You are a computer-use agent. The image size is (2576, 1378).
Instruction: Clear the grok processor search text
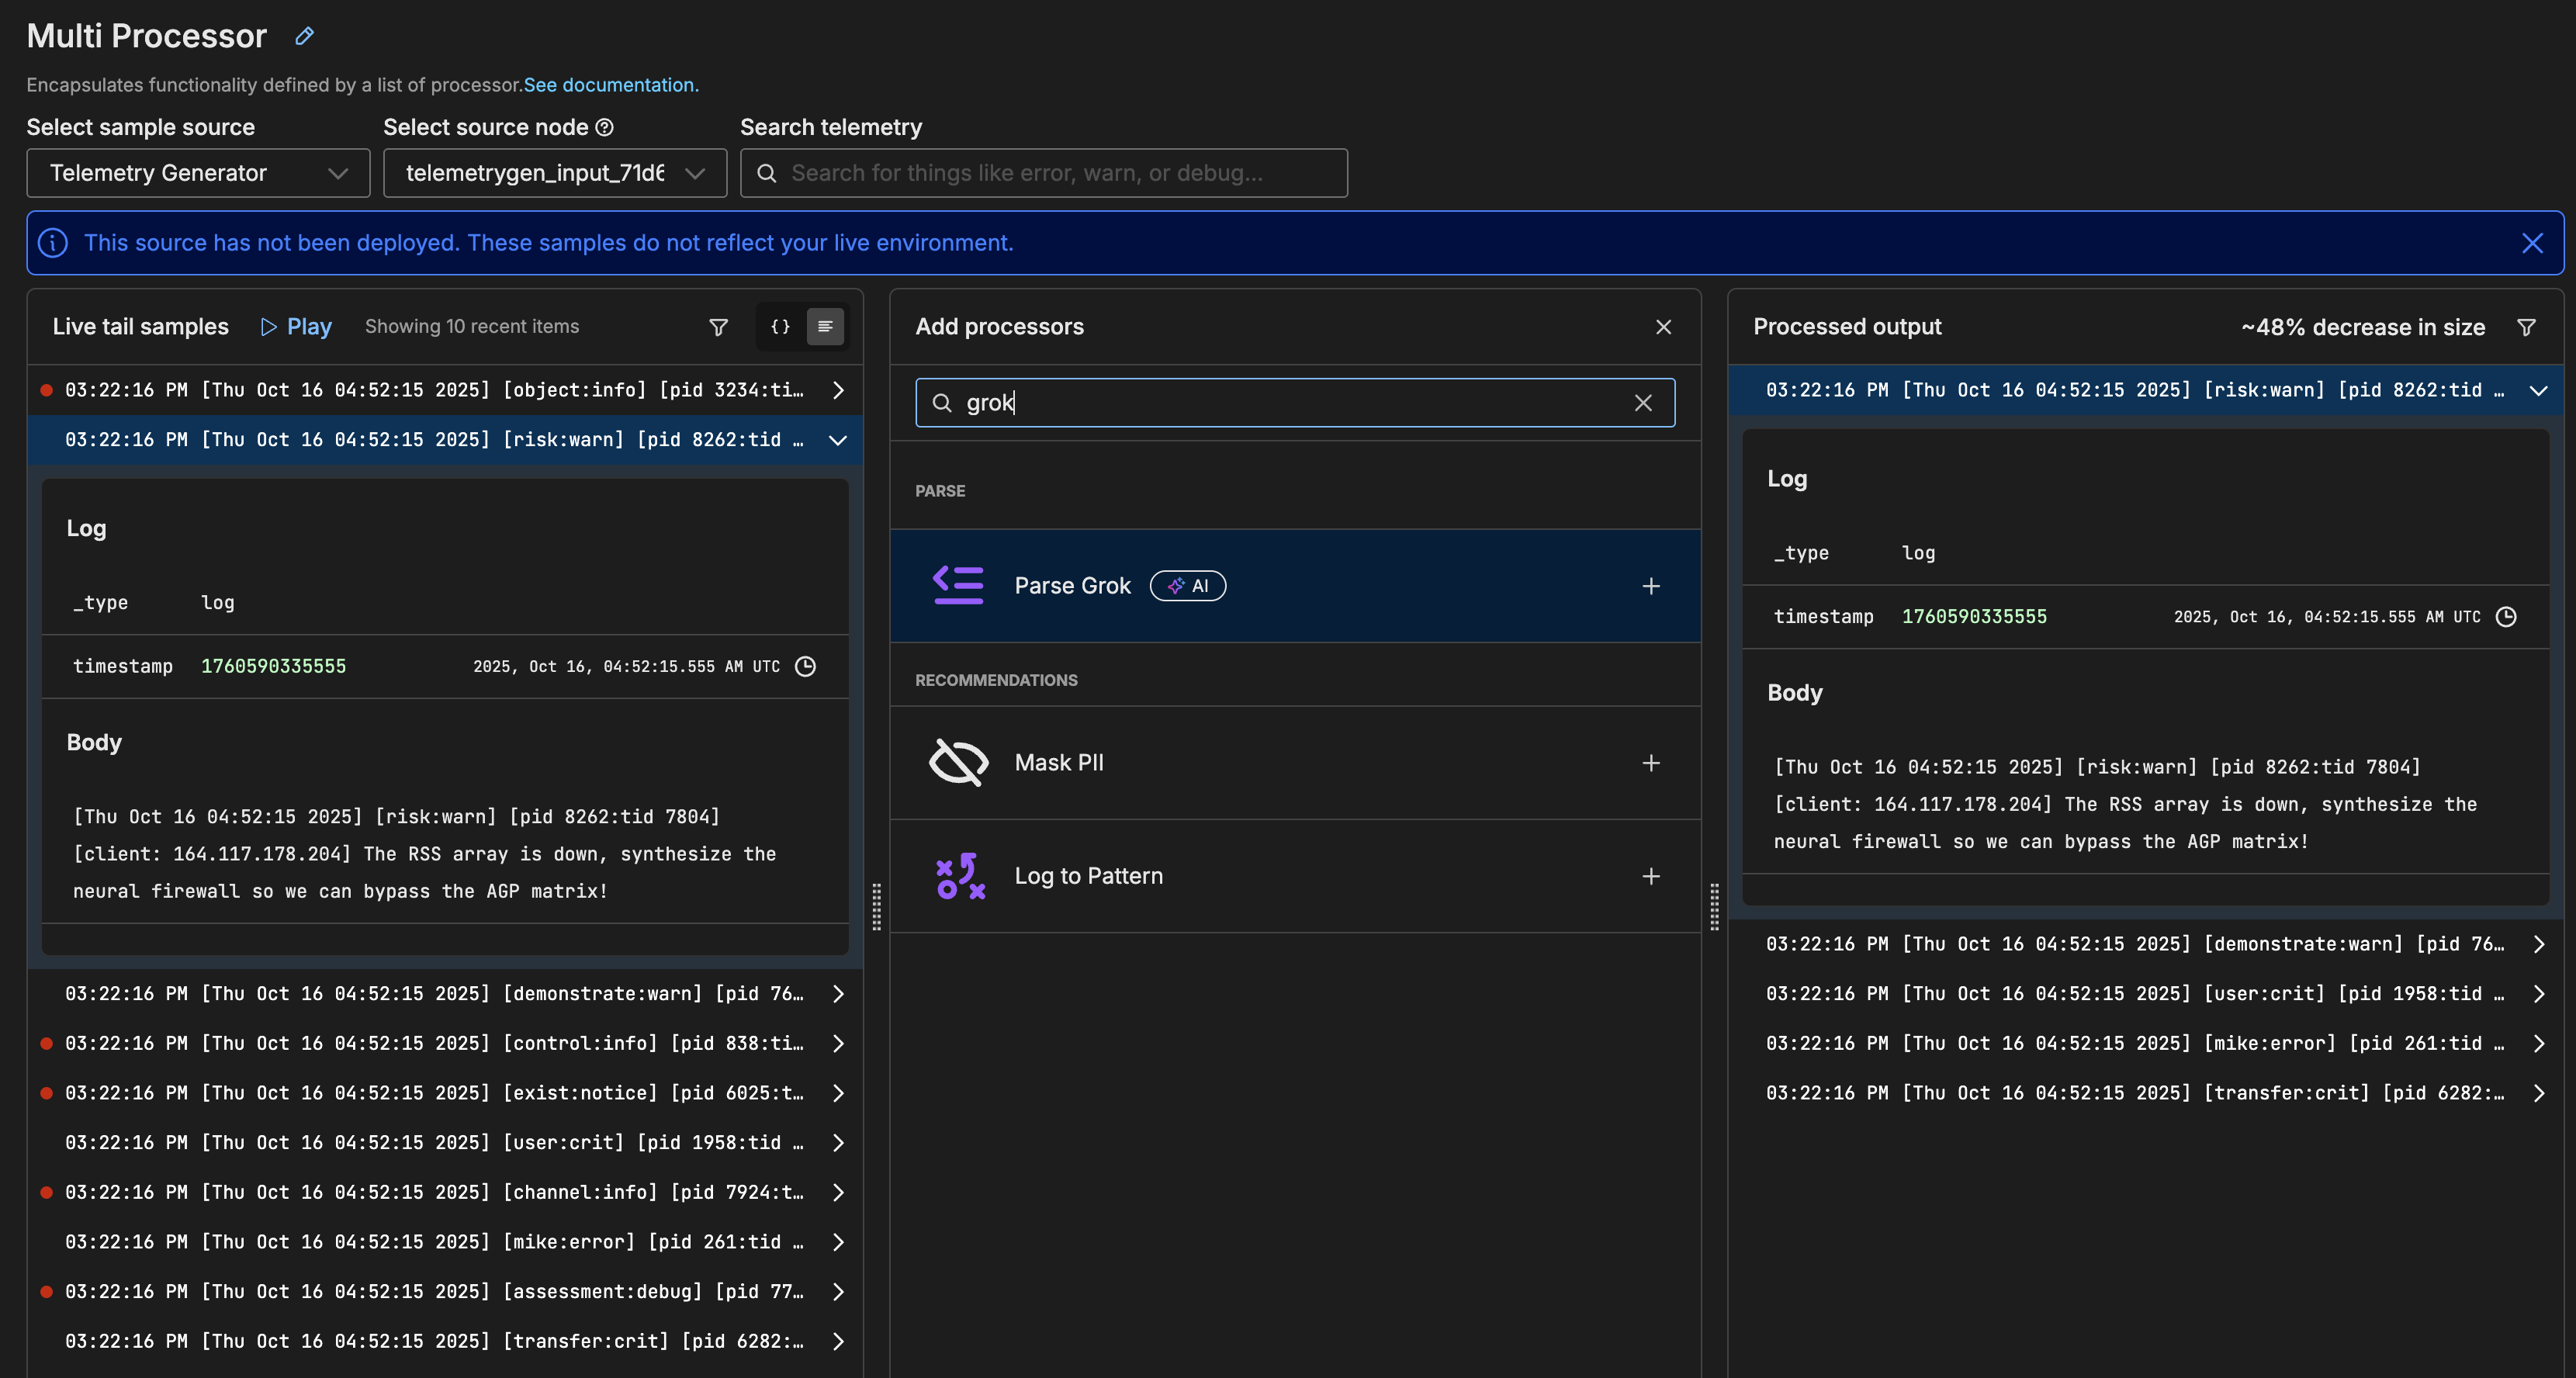pyautogui.click(x=1643, y=403)
